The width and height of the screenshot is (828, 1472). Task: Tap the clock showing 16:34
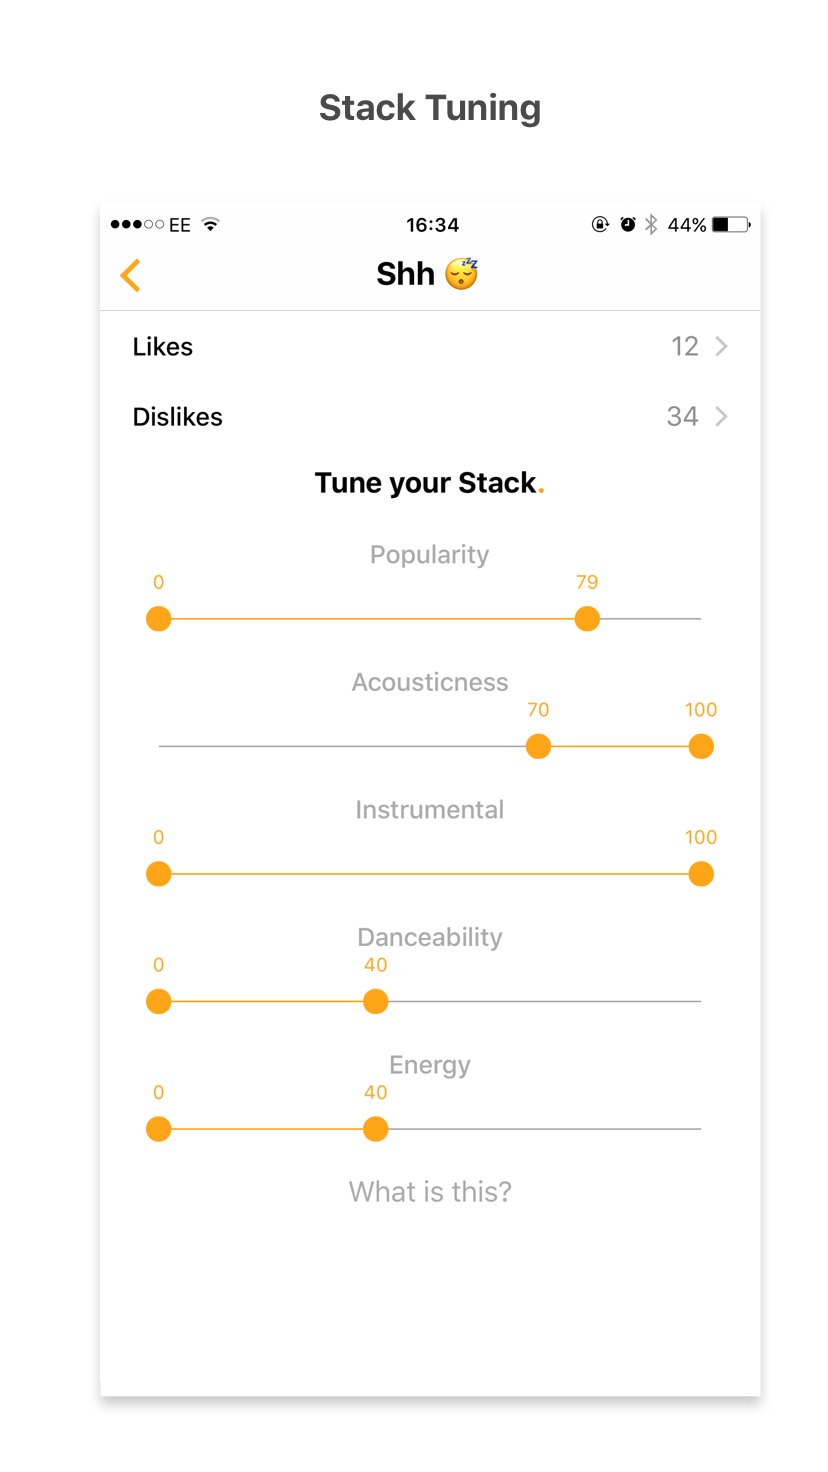[433, 224]
